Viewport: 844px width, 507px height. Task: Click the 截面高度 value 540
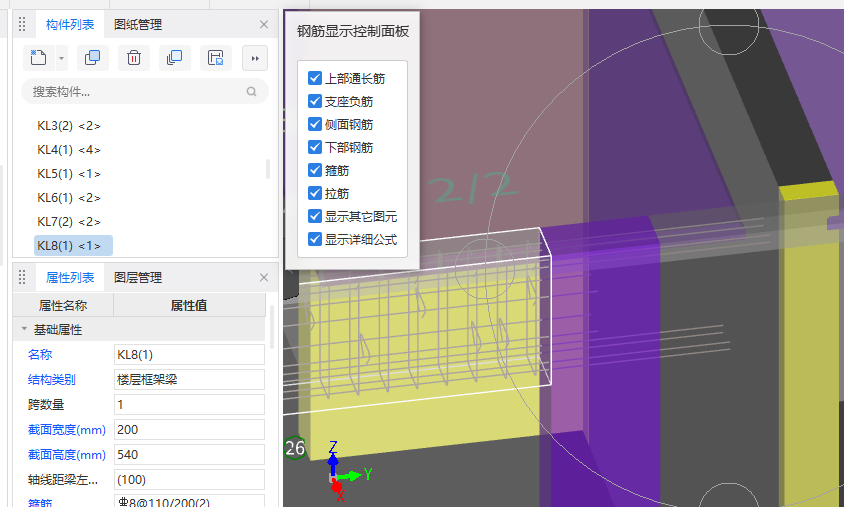coord(189,455)
